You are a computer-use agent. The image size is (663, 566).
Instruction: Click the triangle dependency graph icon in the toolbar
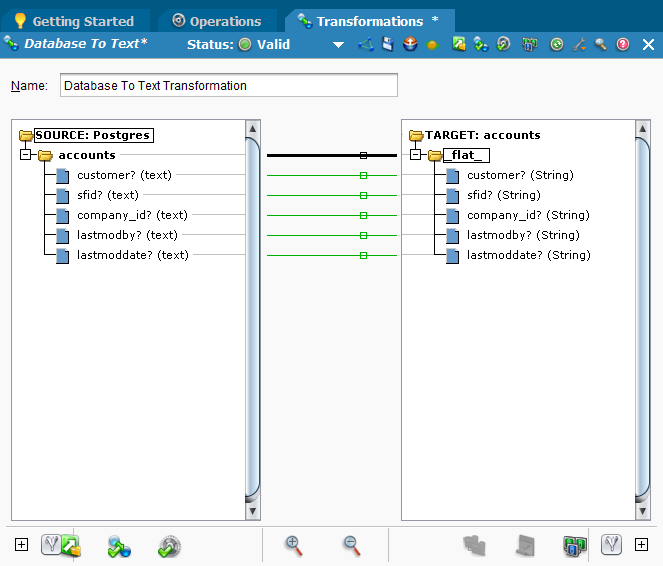pos(365,45)
